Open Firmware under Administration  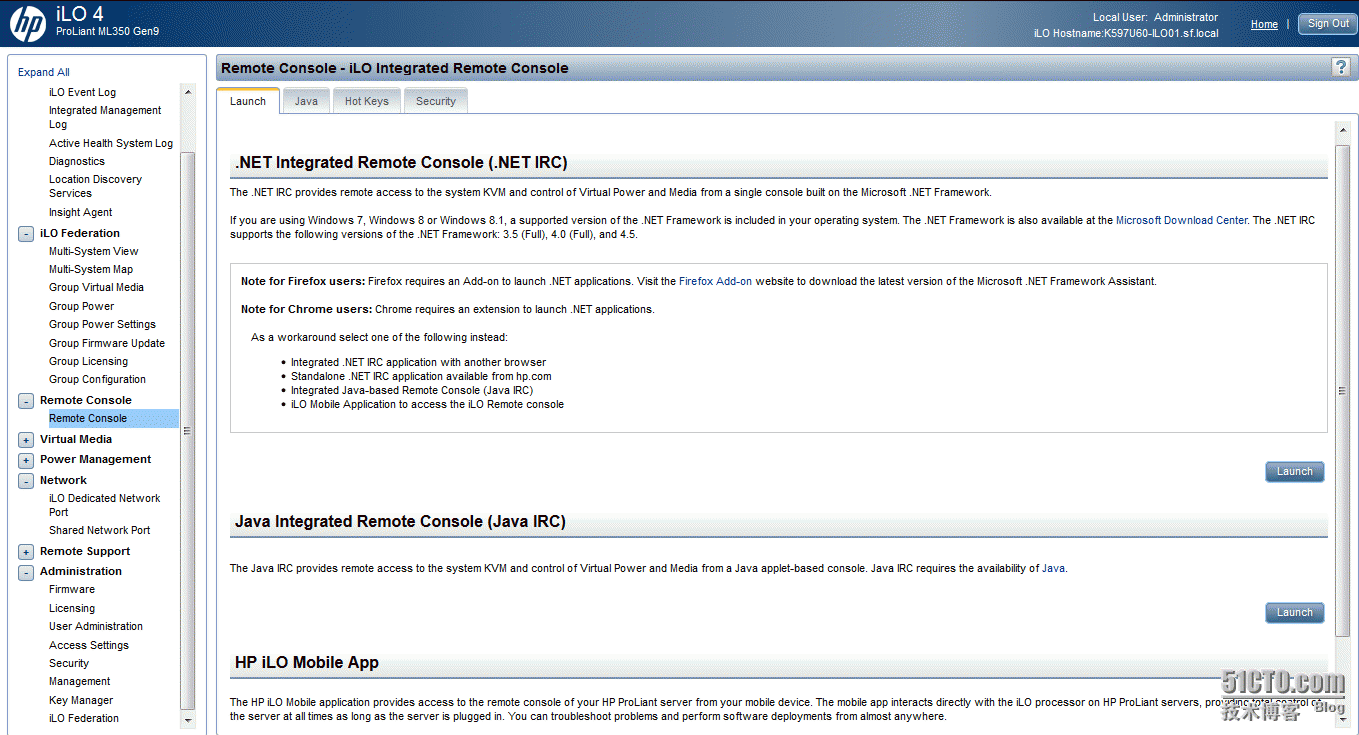coord(72,589)
